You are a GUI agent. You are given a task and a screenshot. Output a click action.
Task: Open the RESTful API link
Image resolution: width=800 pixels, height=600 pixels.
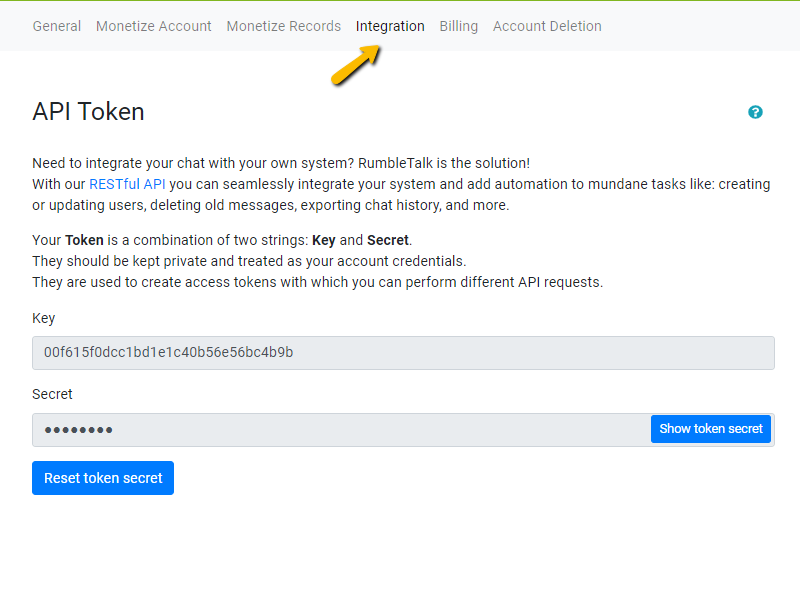[x=127, y=183]
